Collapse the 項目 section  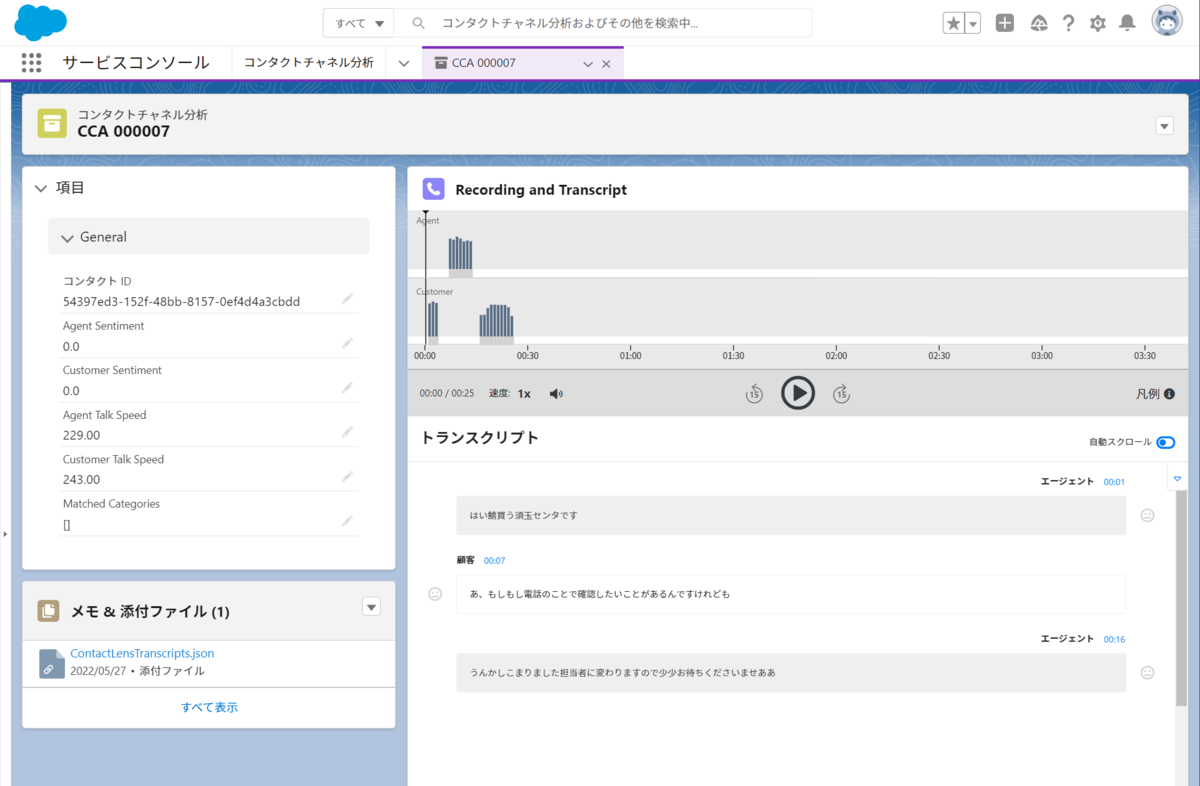coord(41,188)
